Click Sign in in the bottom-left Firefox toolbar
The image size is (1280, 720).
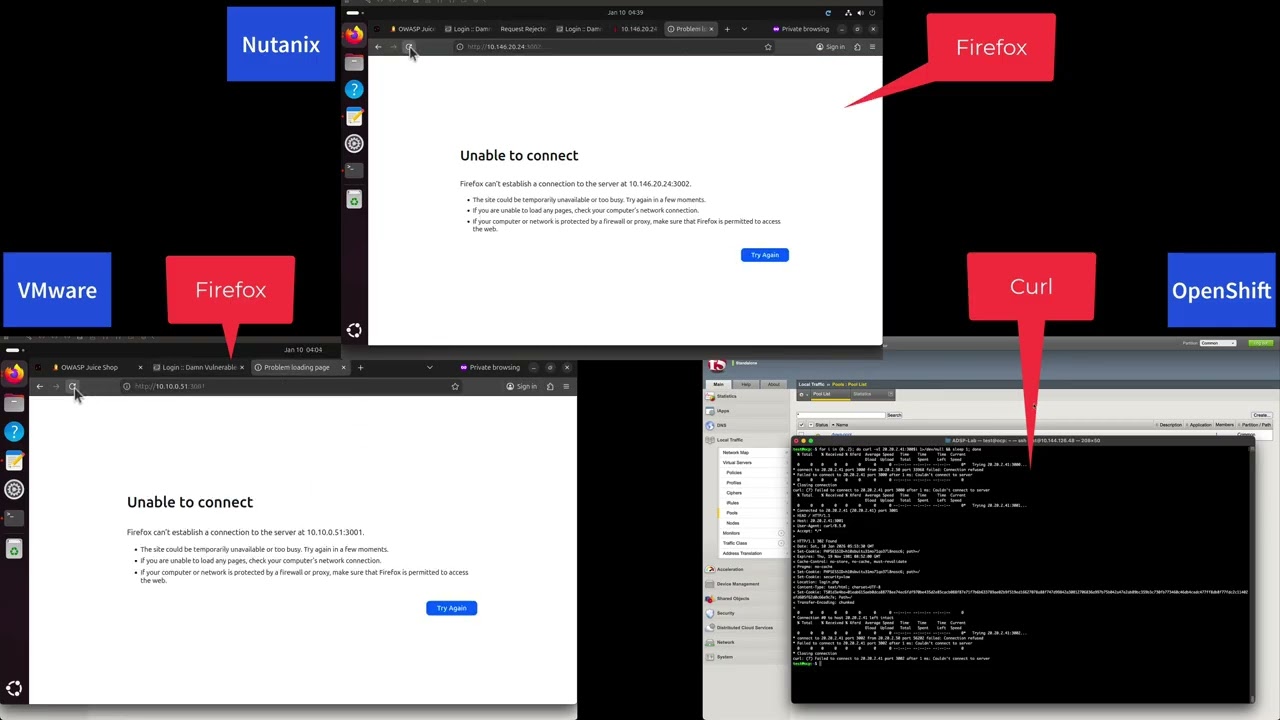coord(522,386)
